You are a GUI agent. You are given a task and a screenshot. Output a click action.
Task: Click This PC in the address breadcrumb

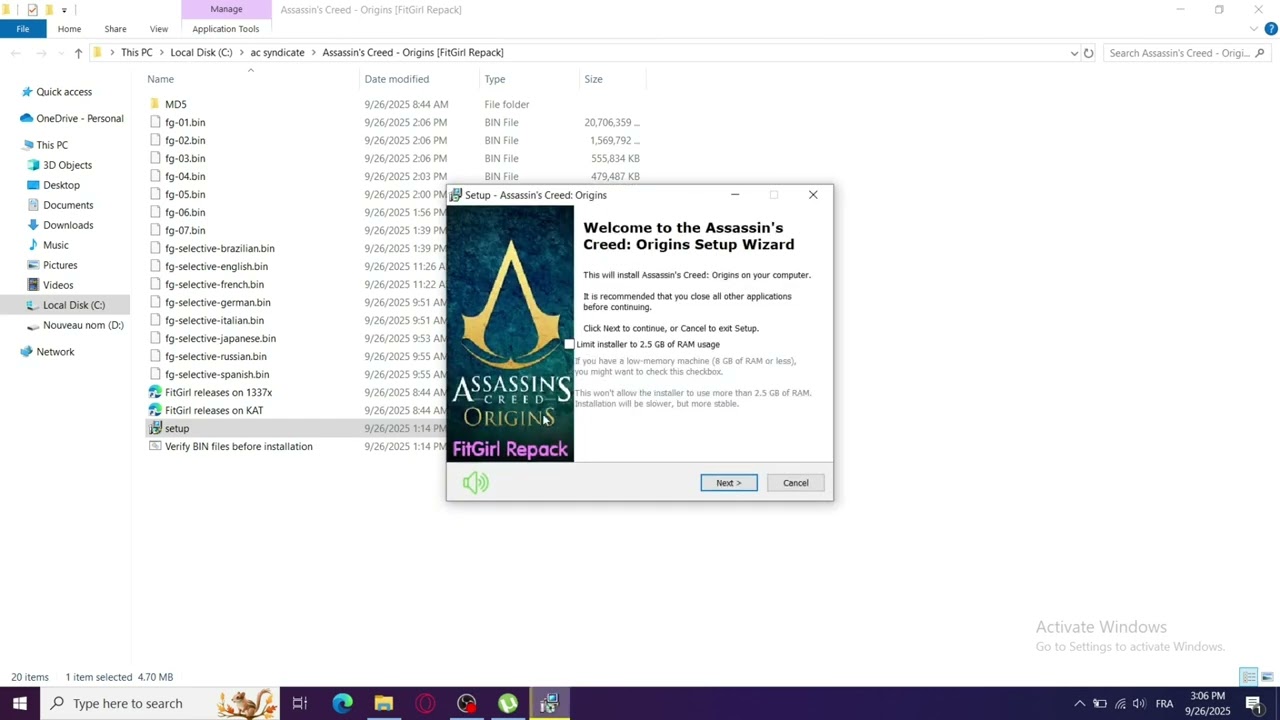coord(137,52)
